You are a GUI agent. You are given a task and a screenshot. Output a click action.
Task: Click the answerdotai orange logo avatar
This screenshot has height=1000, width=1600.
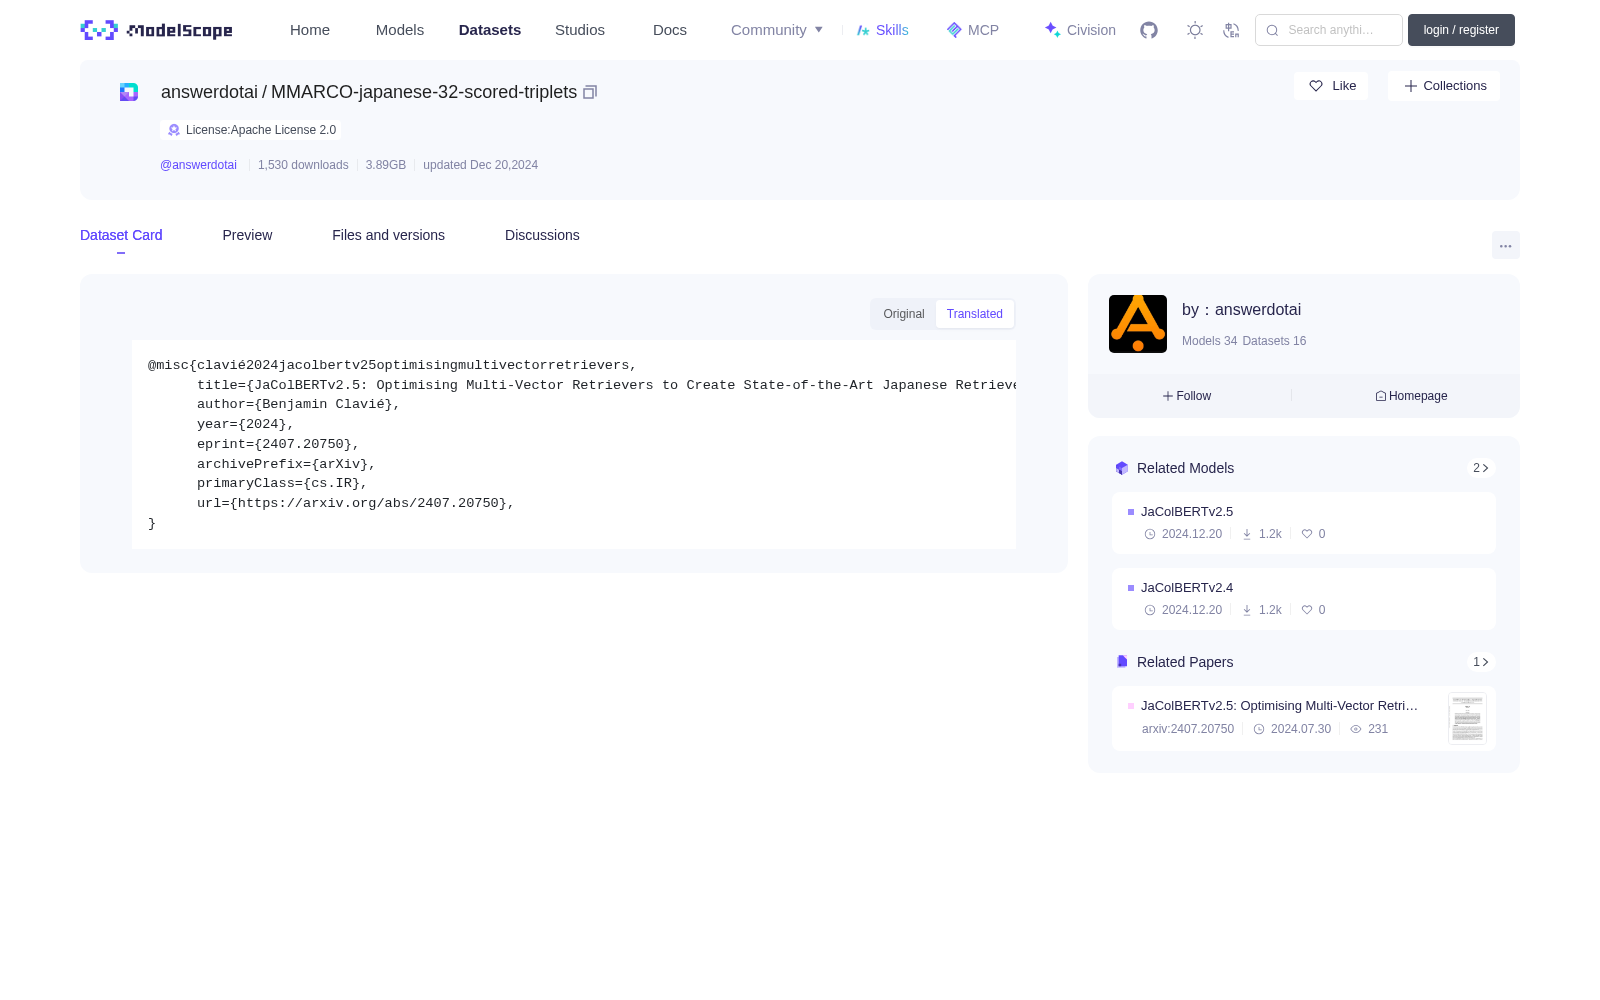point(1138,324)
